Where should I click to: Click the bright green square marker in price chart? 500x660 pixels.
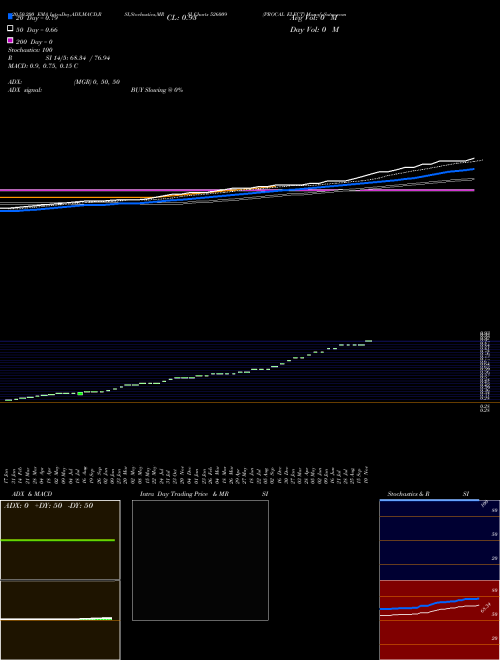point(80,394)
